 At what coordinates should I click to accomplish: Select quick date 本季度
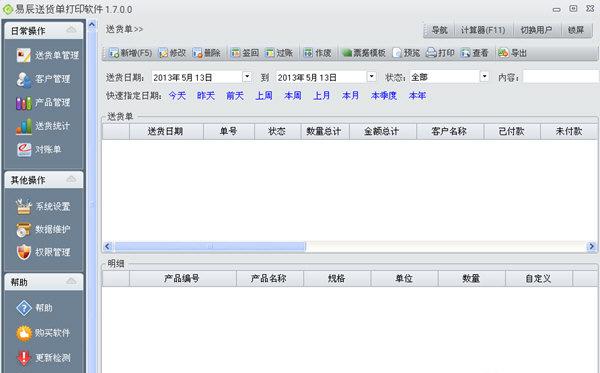pos(384,96)
